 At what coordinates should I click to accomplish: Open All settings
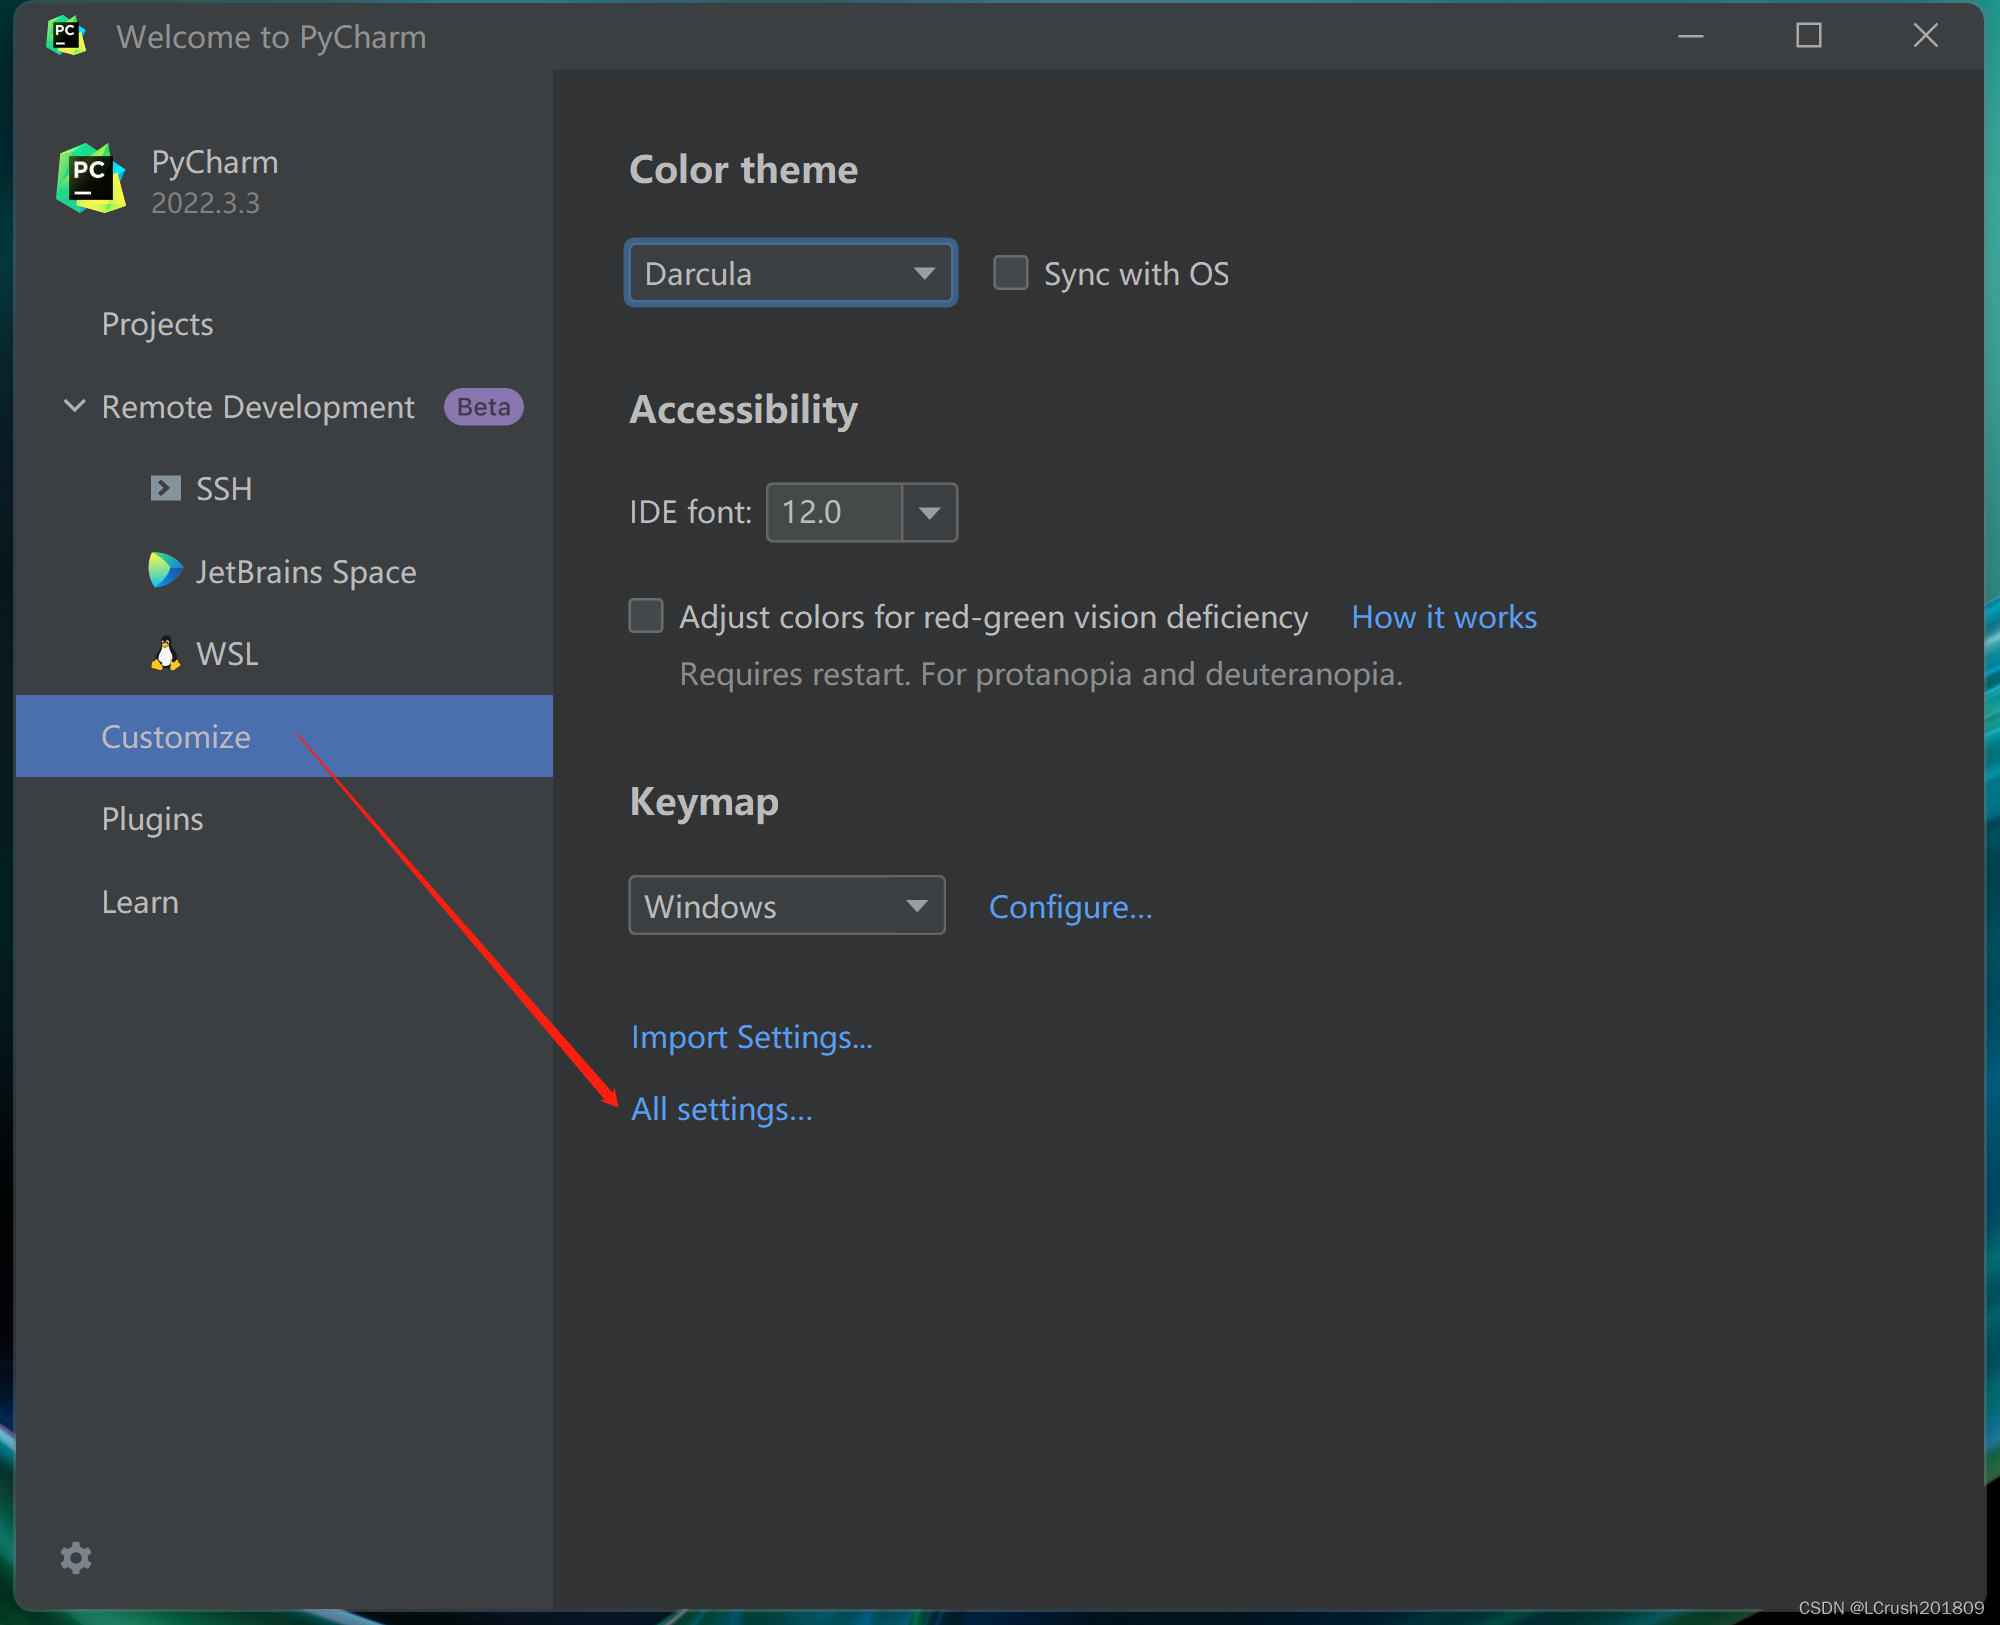pyautogui.click(x=721, y=1108)
